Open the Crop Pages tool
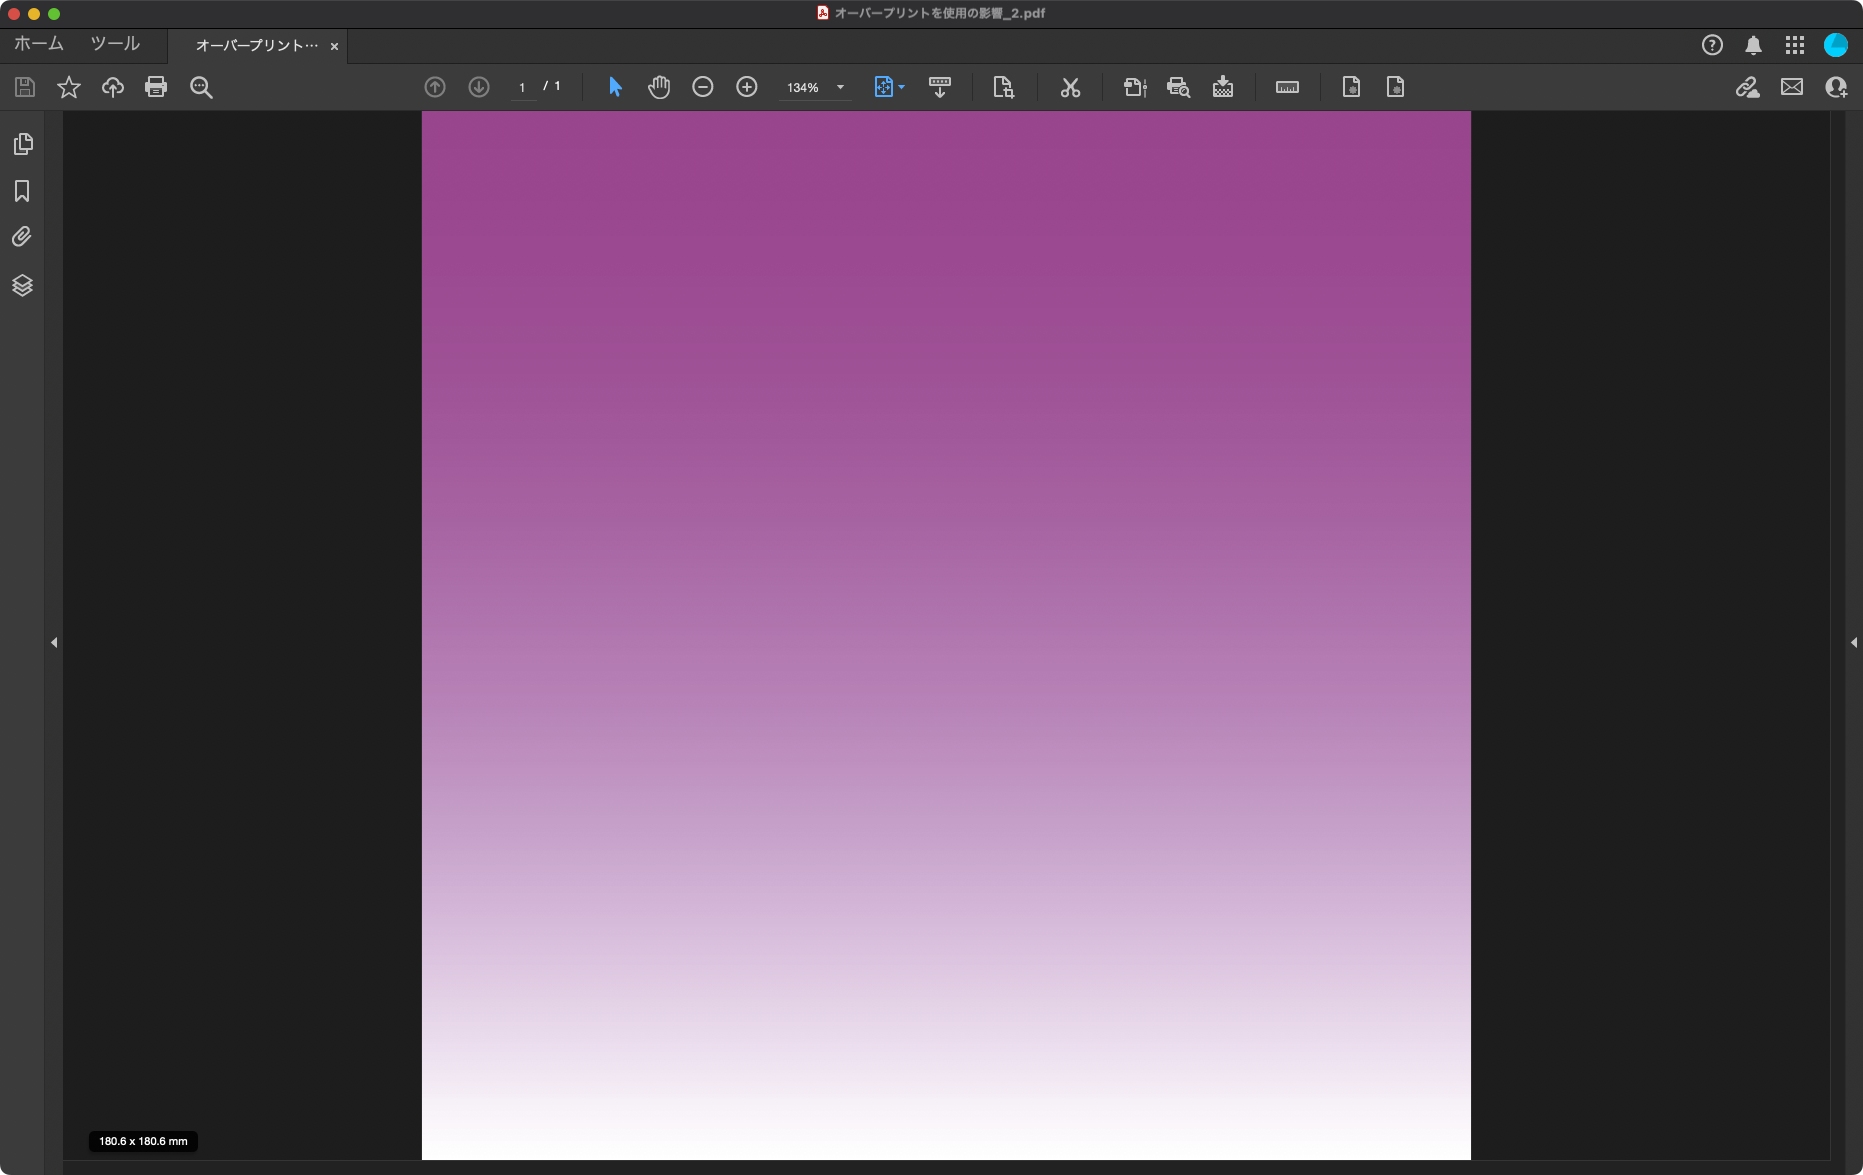The image size is (1863, 1175). click(x=1004, y=87)
